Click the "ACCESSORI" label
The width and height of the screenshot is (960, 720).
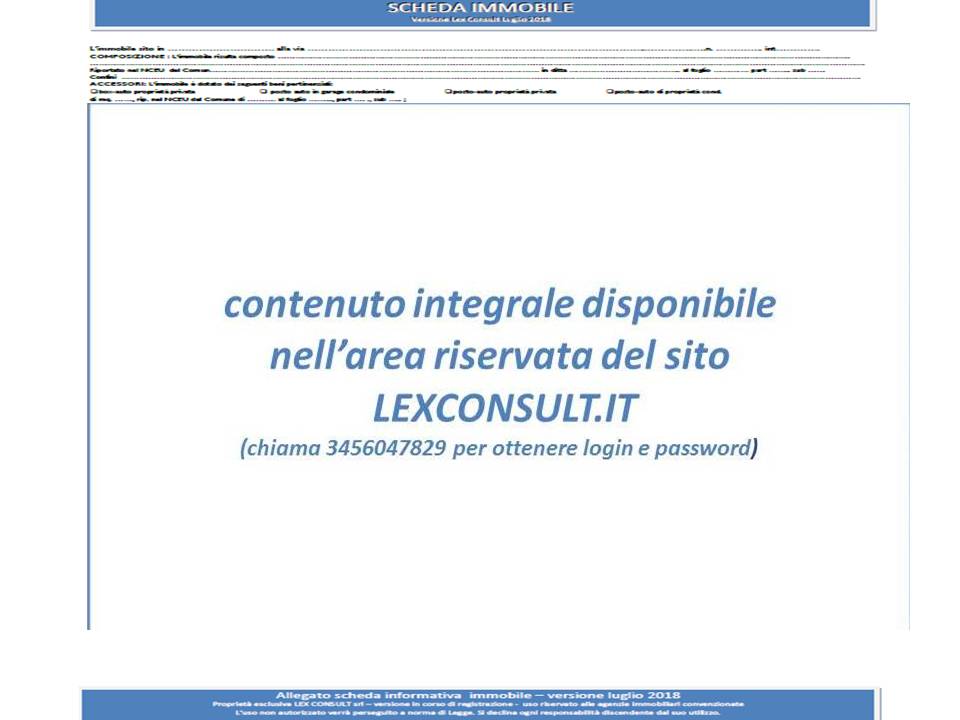pyautogui.click(x=117, y=84)
